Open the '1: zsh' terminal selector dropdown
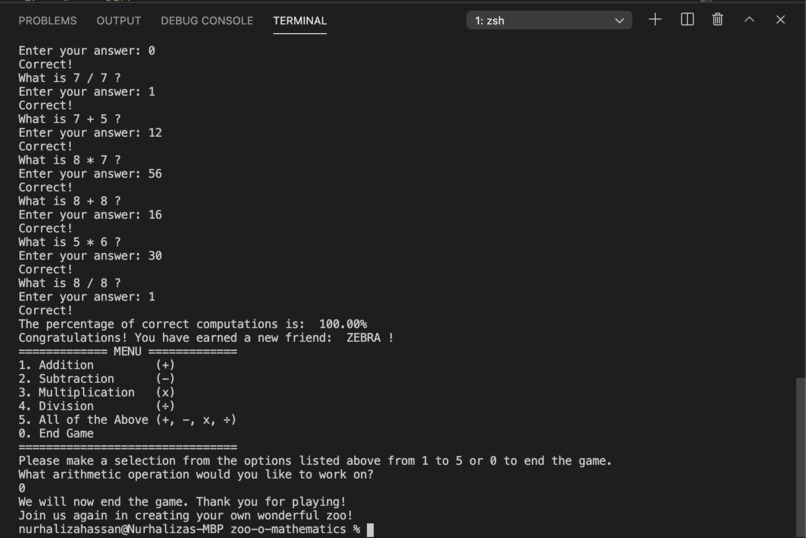Viewport: 806px width, 538px height. tap(549, 21)
